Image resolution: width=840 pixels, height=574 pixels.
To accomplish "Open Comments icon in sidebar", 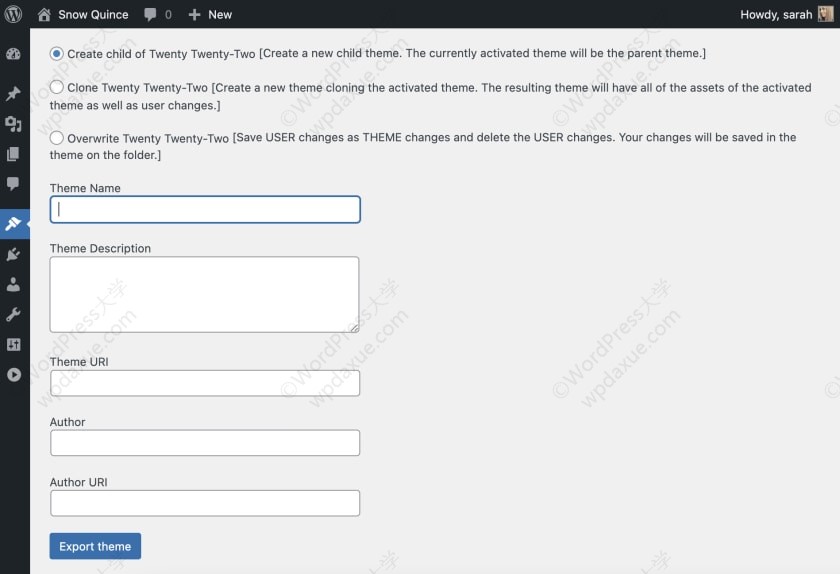I will [x=13, y=184].
